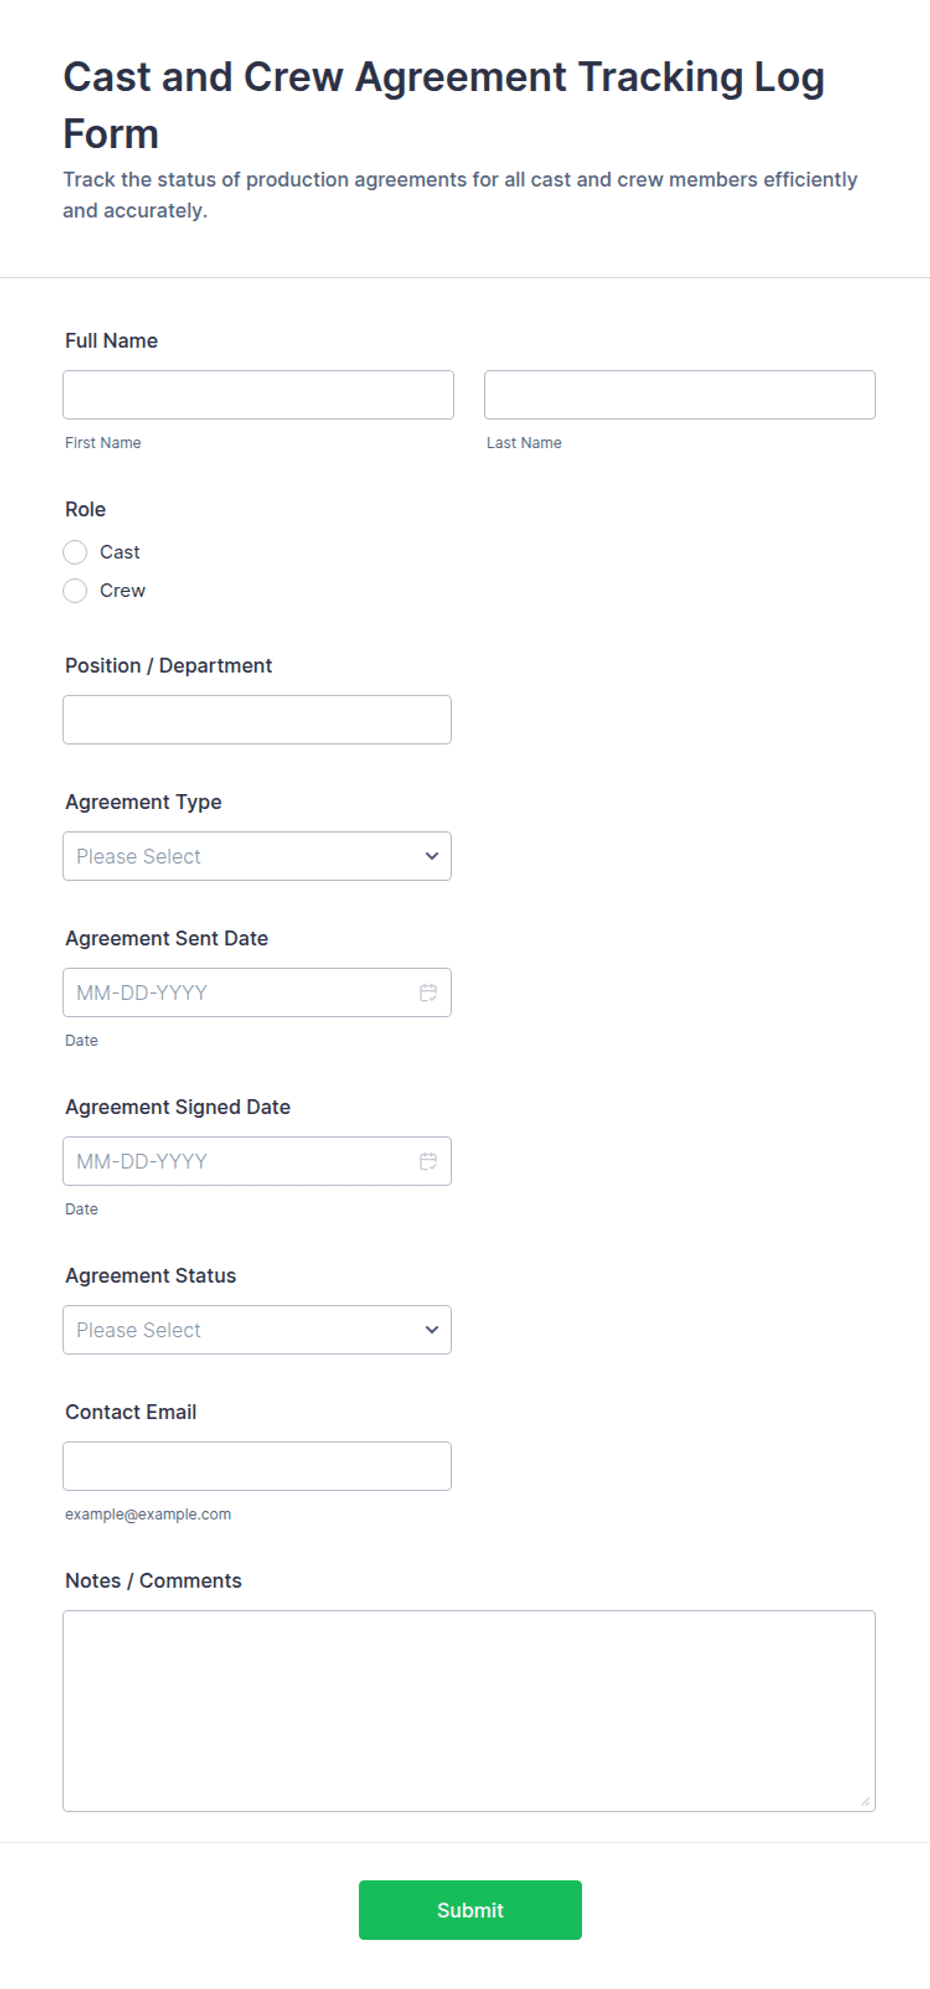Click the form title heading
The height and width of the screenshot is (1989, 930).
(444, 105)
